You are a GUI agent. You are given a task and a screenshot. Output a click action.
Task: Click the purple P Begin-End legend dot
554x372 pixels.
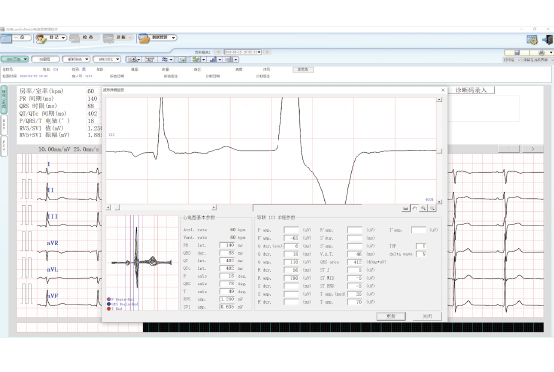click(x=109, y=299)
